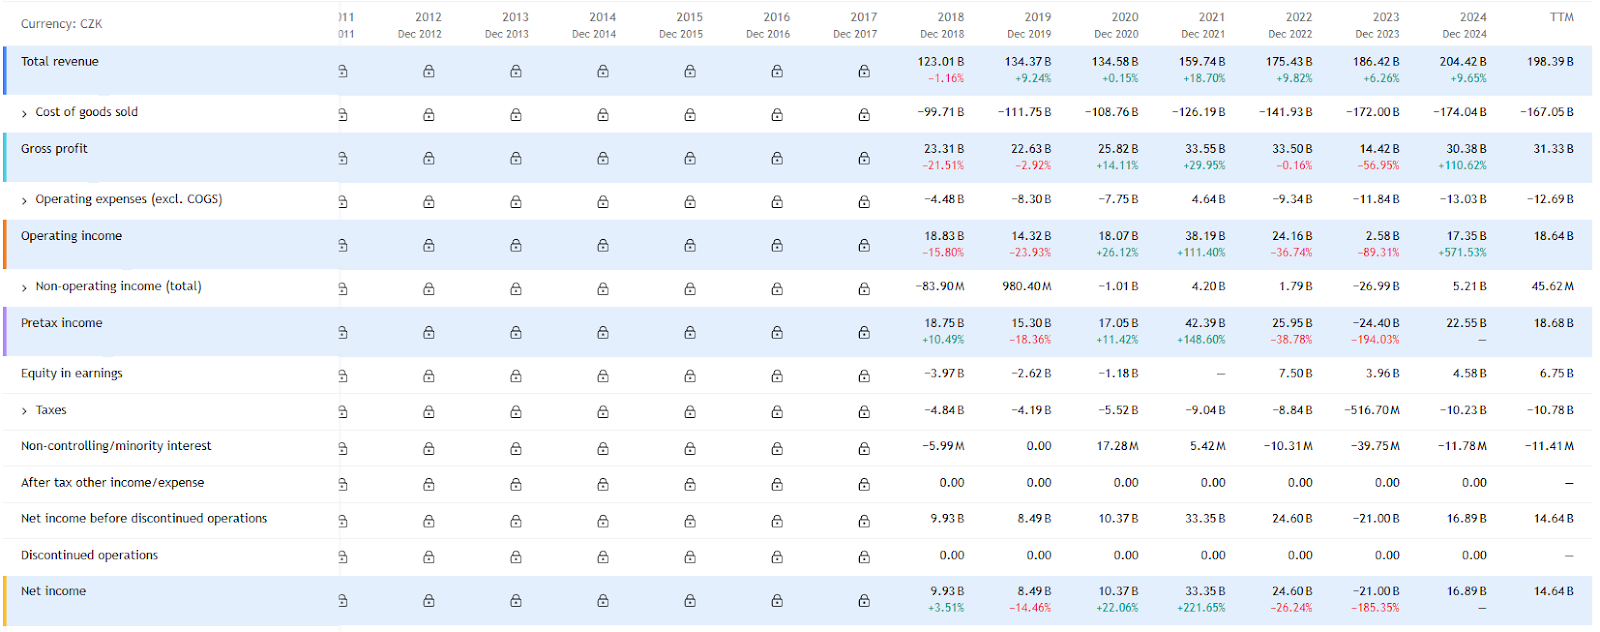Click the 2024 column header
The width and height of the screenshot is (1600, 632).
pos(1465,25)
